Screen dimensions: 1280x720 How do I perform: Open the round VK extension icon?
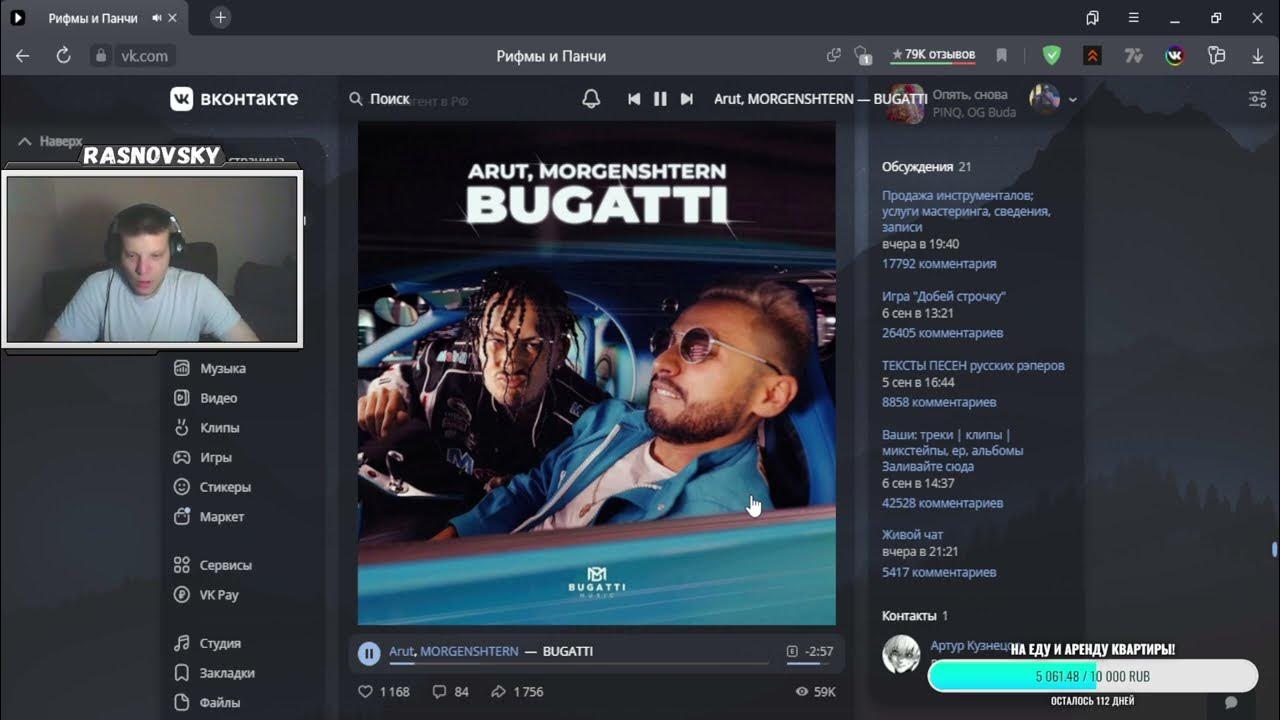click(1175, 56)
